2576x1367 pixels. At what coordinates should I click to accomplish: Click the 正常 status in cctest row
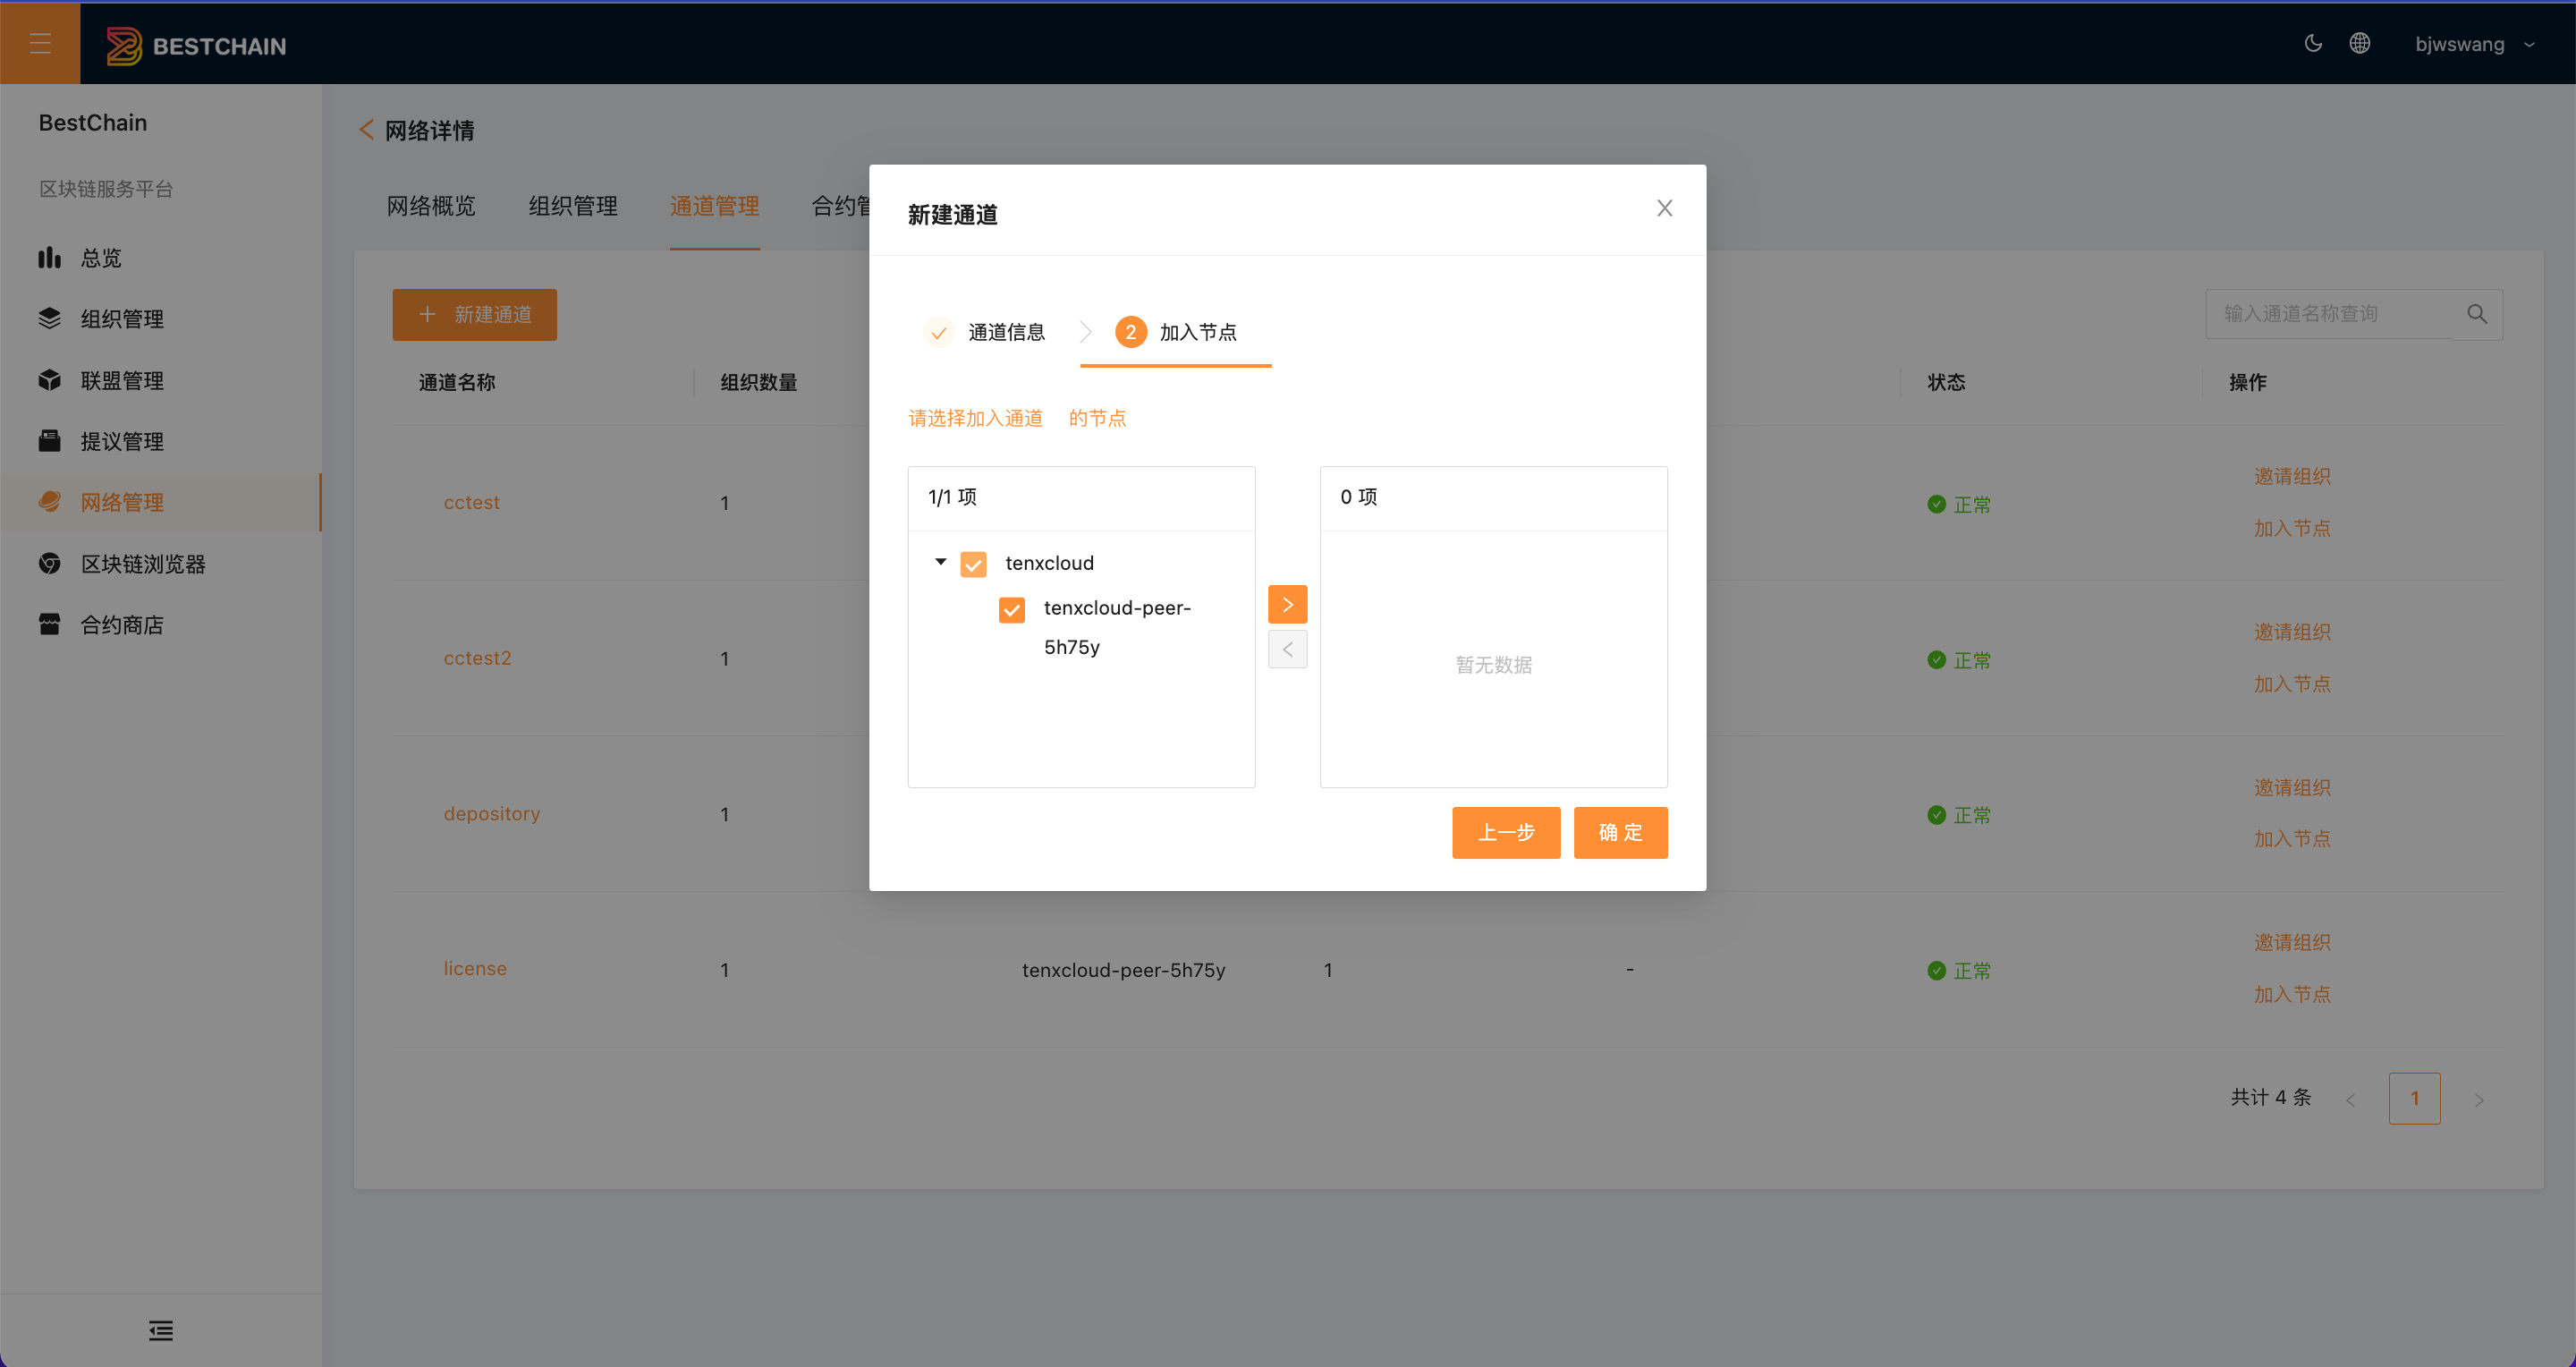coord(1959,505)
